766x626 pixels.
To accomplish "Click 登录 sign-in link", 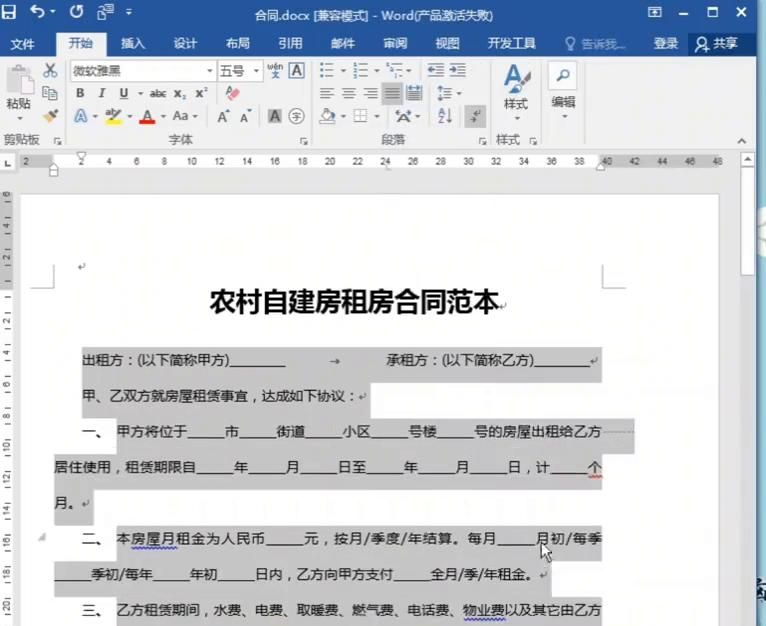I will tap(666, 43).
